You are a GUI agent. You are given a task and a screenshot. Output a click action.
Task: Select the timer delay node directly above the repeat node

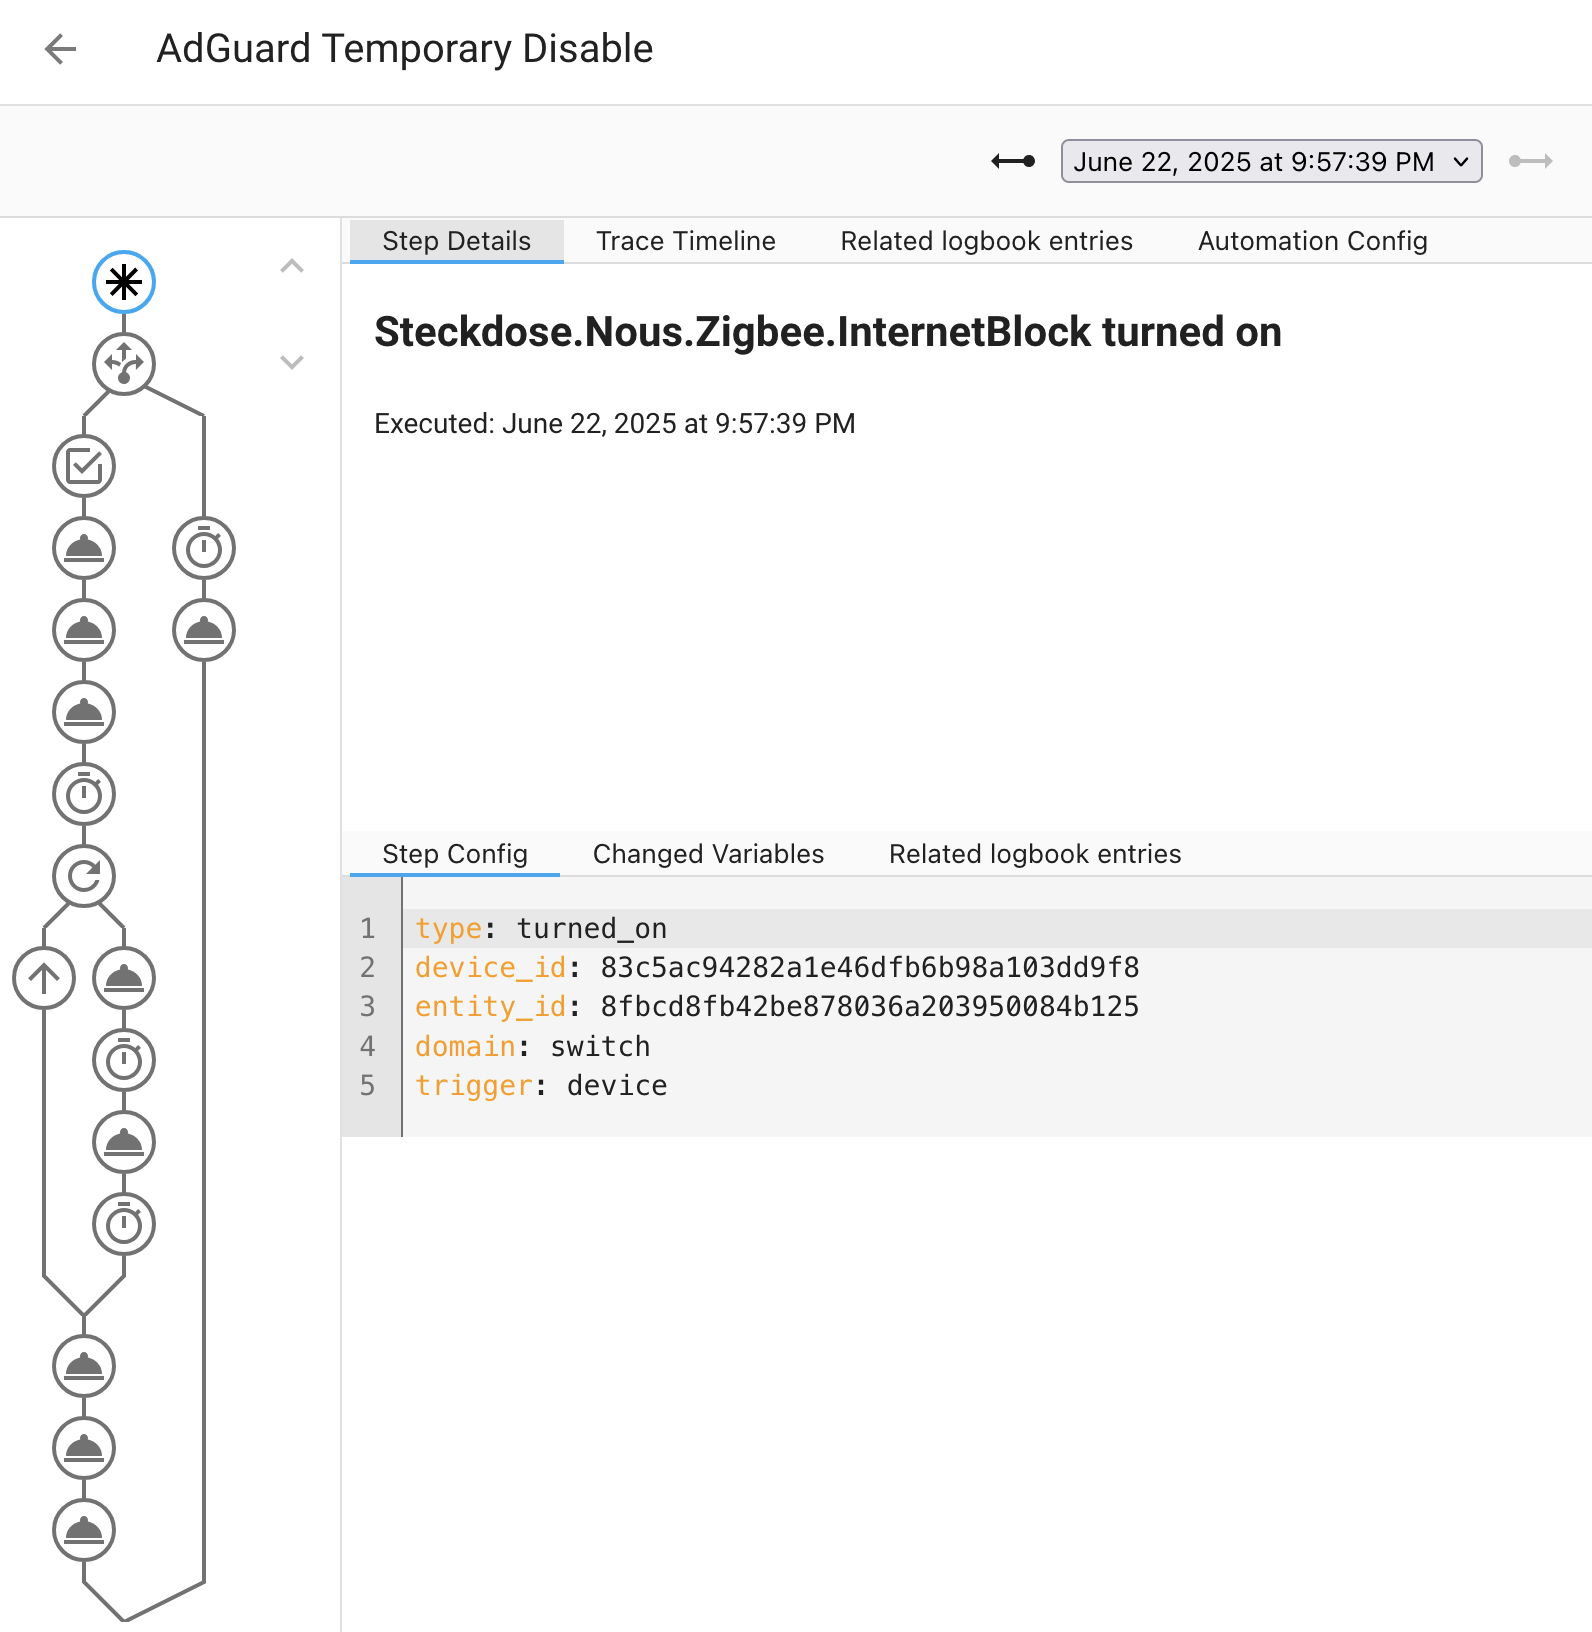(x=84, y=795)
